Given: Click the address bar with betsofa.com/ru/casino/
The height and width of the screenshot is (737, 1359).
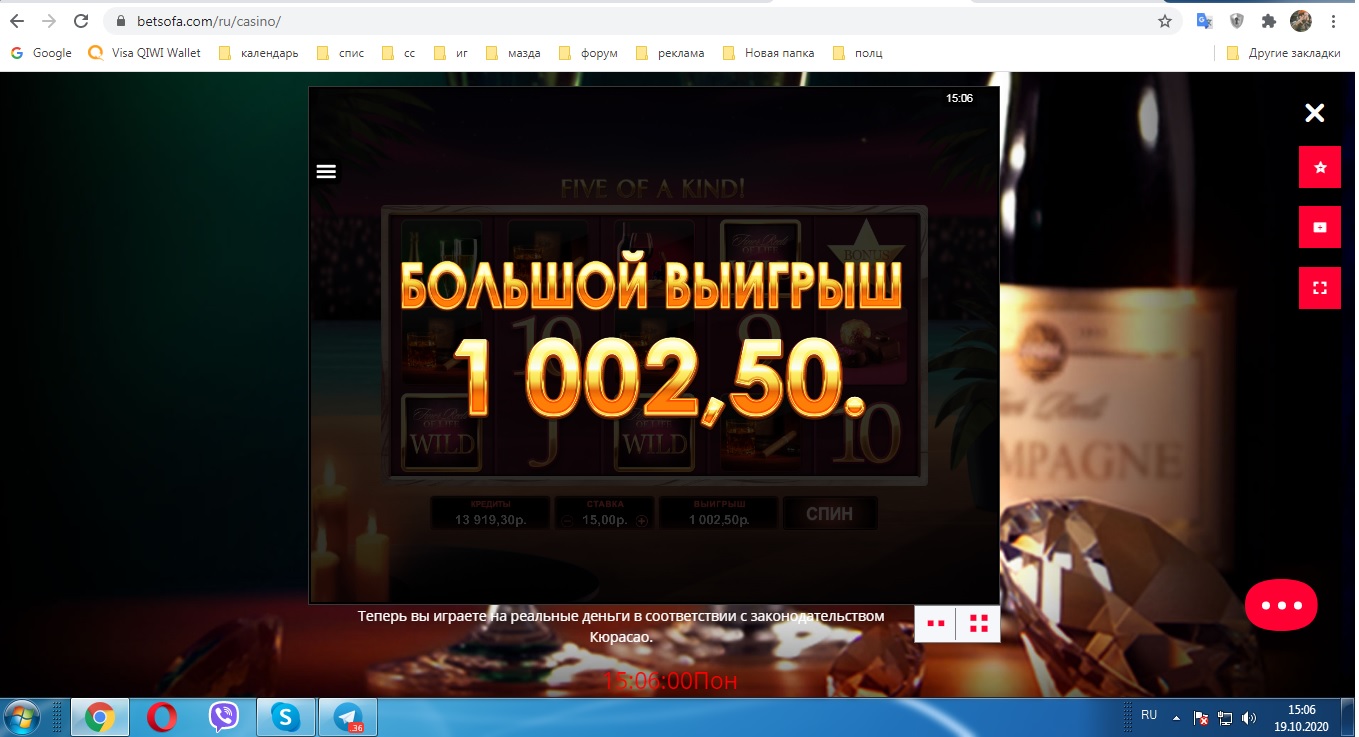Looking at the screenshot, I should coord(640,21).
